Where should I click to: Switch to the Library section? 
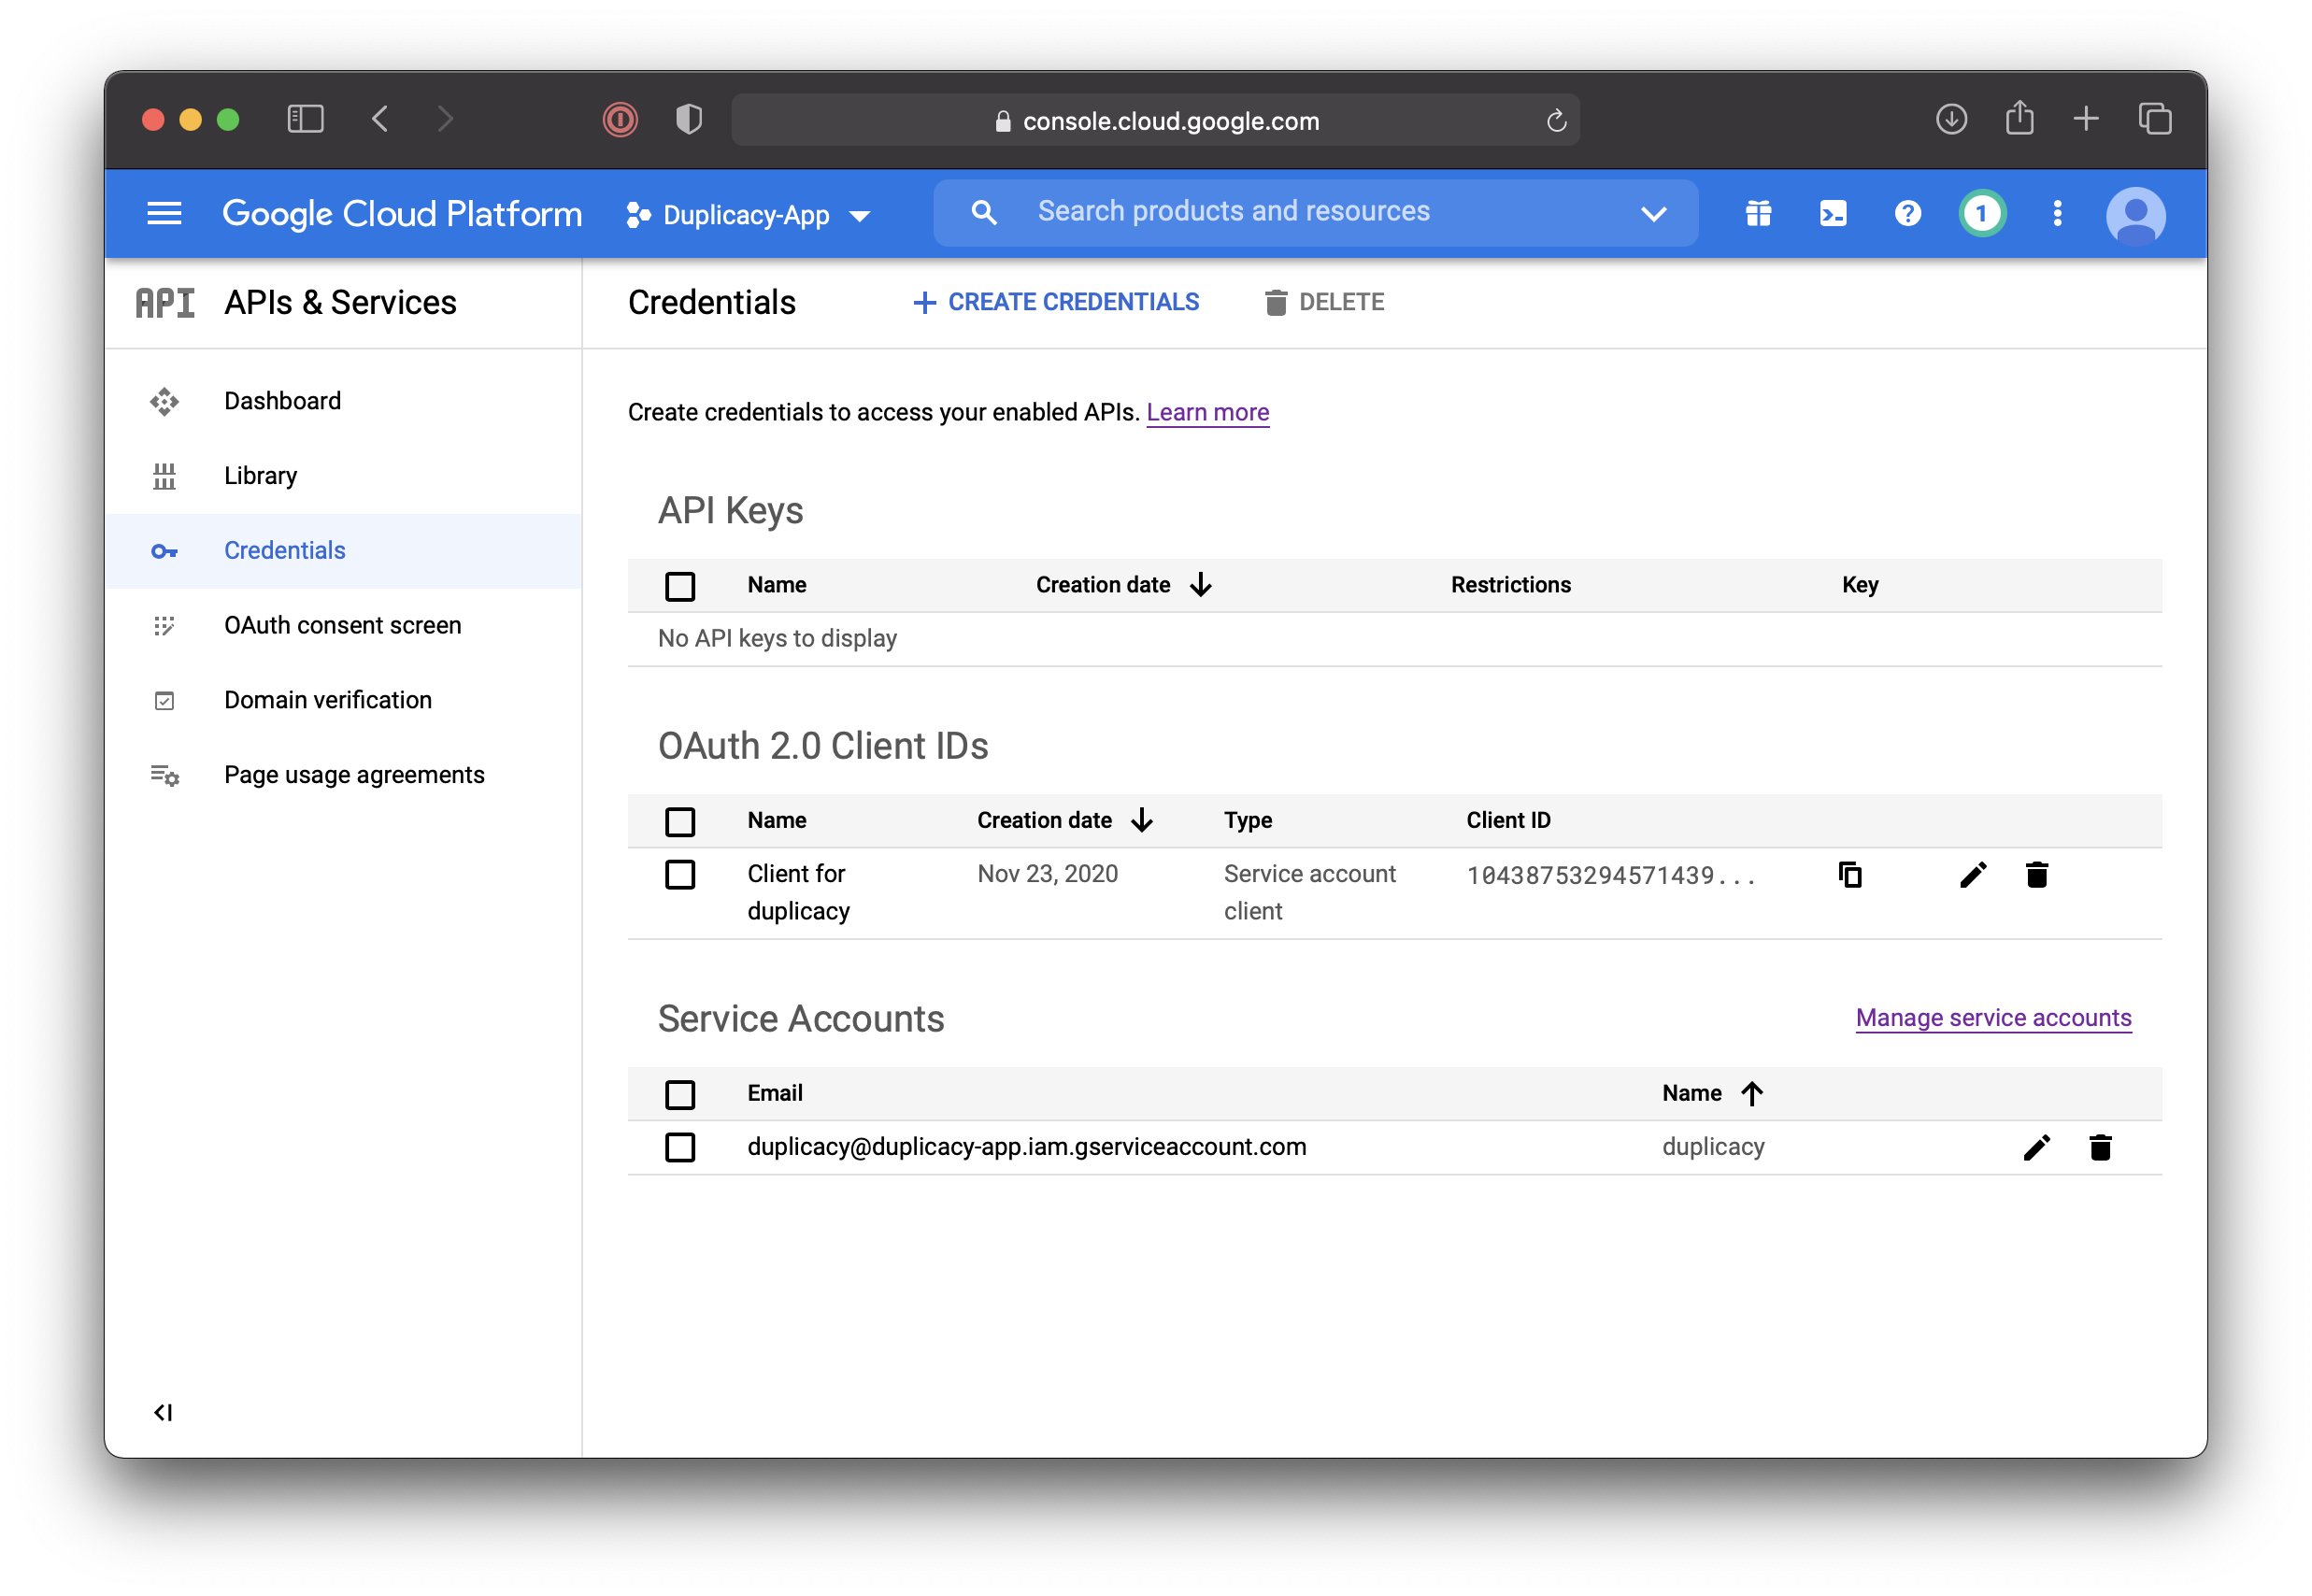tap(260, 475)
